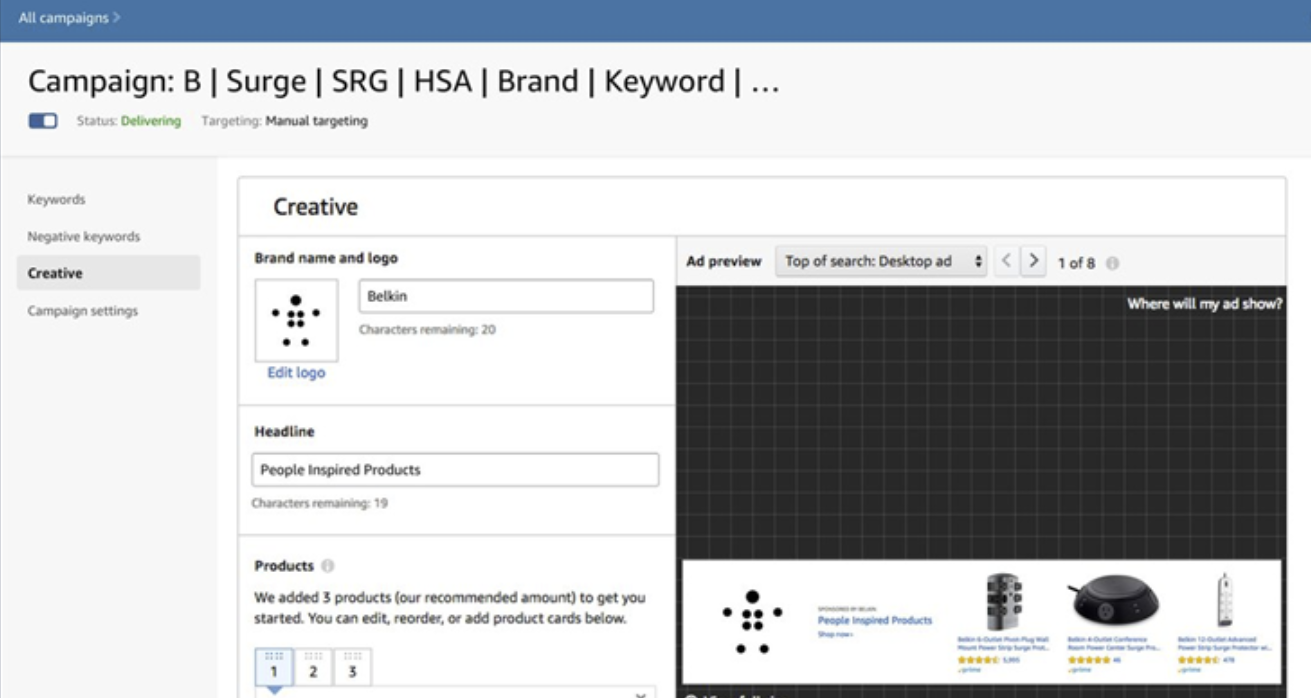Open the Where will my ad show? link

(1205, 304)
